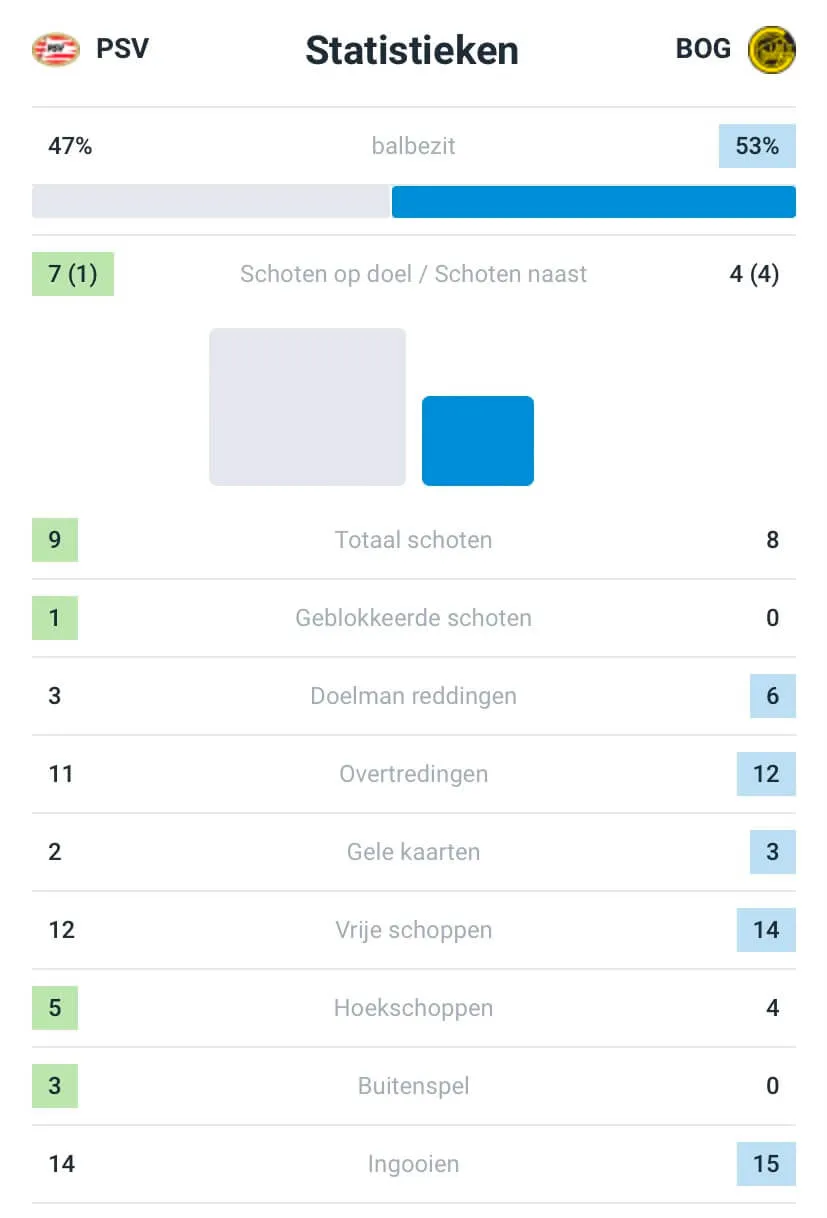Screen dimensions: 827x1218
Task: Open the PSV team name
Action: point(122,48)
